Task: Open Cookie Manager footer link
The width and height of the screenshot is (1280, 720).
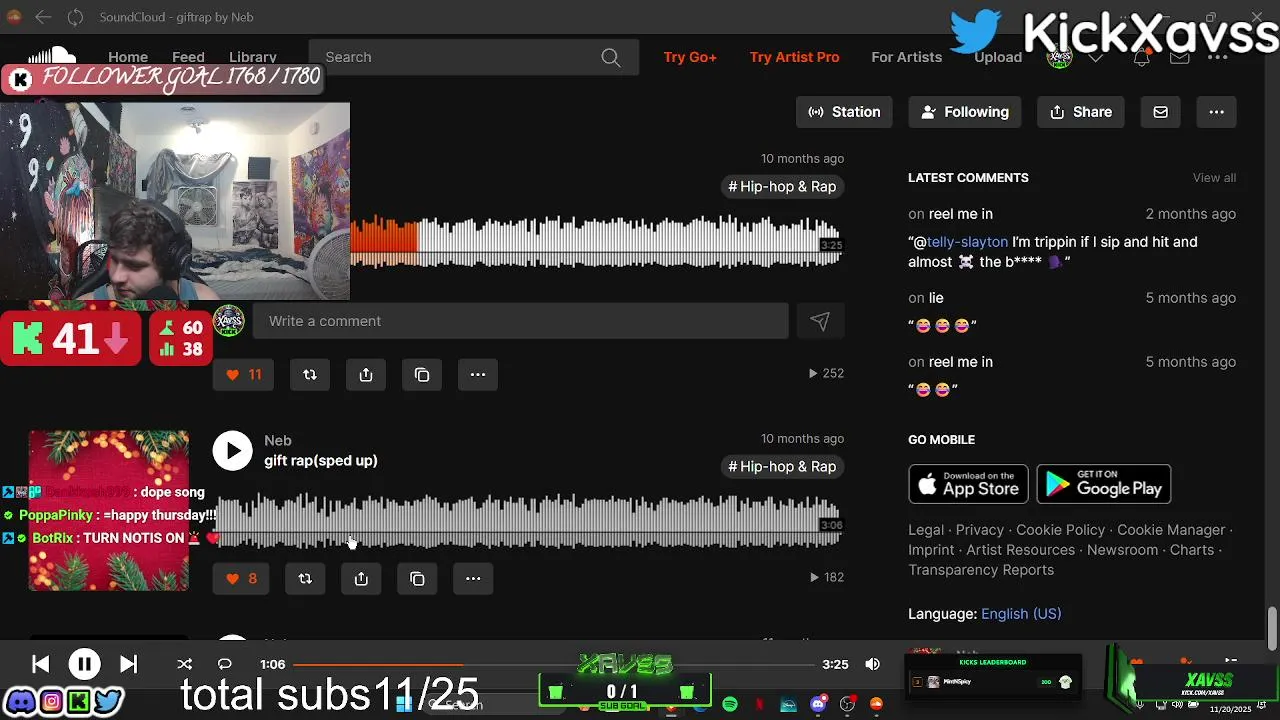Action: (1171, 530)
